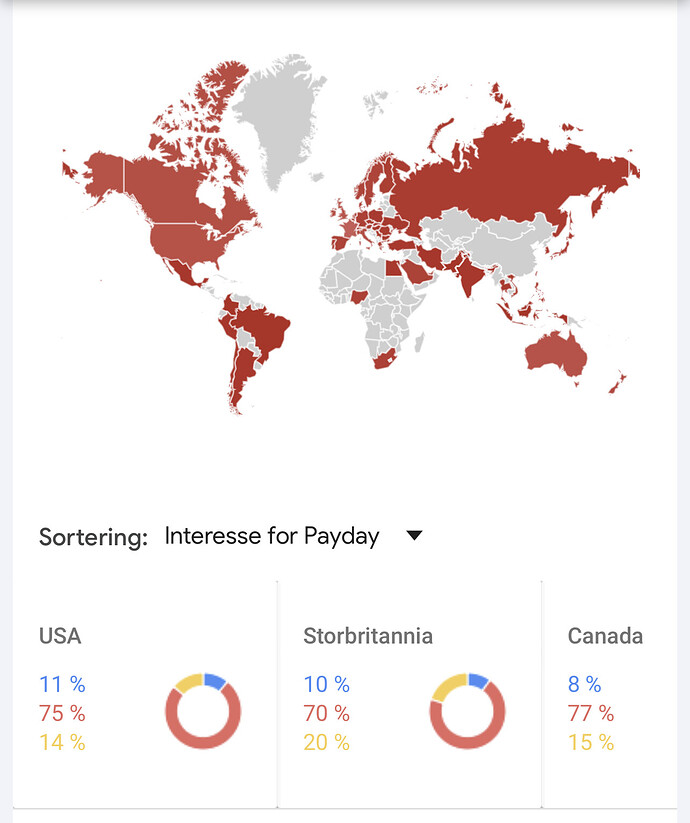Open the USA country card
This screenshot has height=823, width=690.
point(145,694)
